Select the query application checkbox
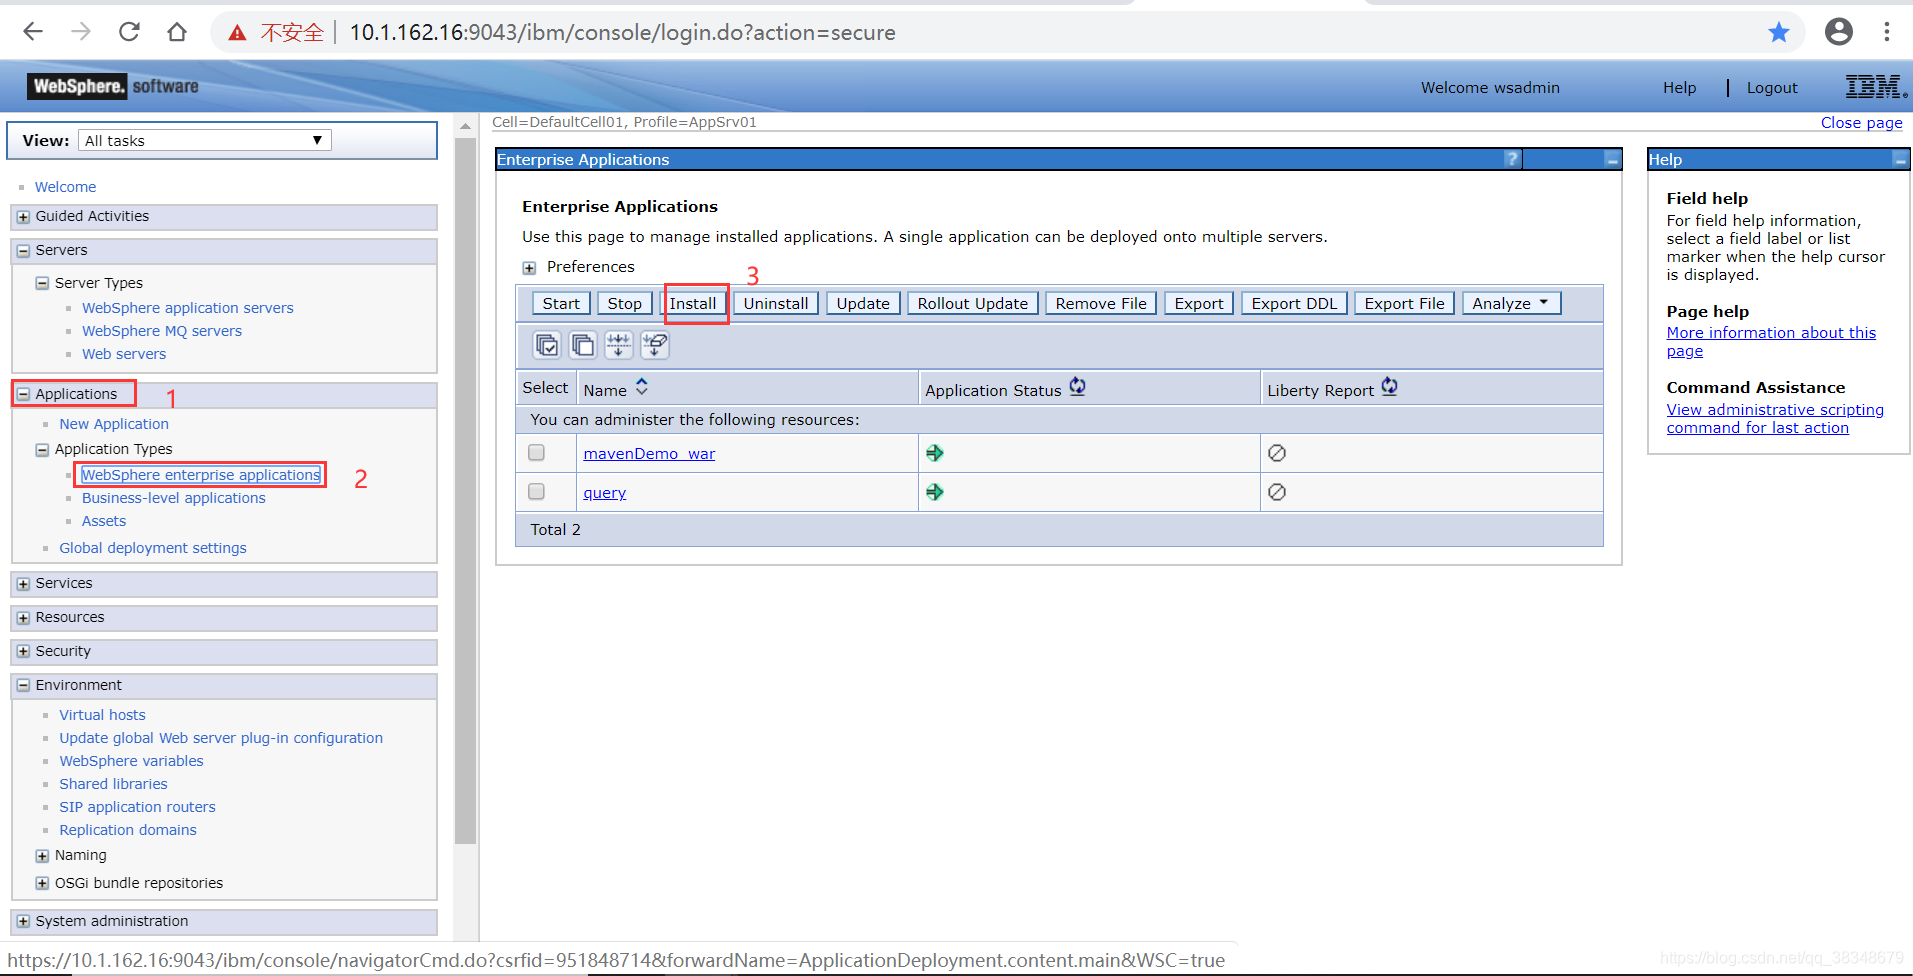Viewport: 1913px width, 976px height. point(537,492)
